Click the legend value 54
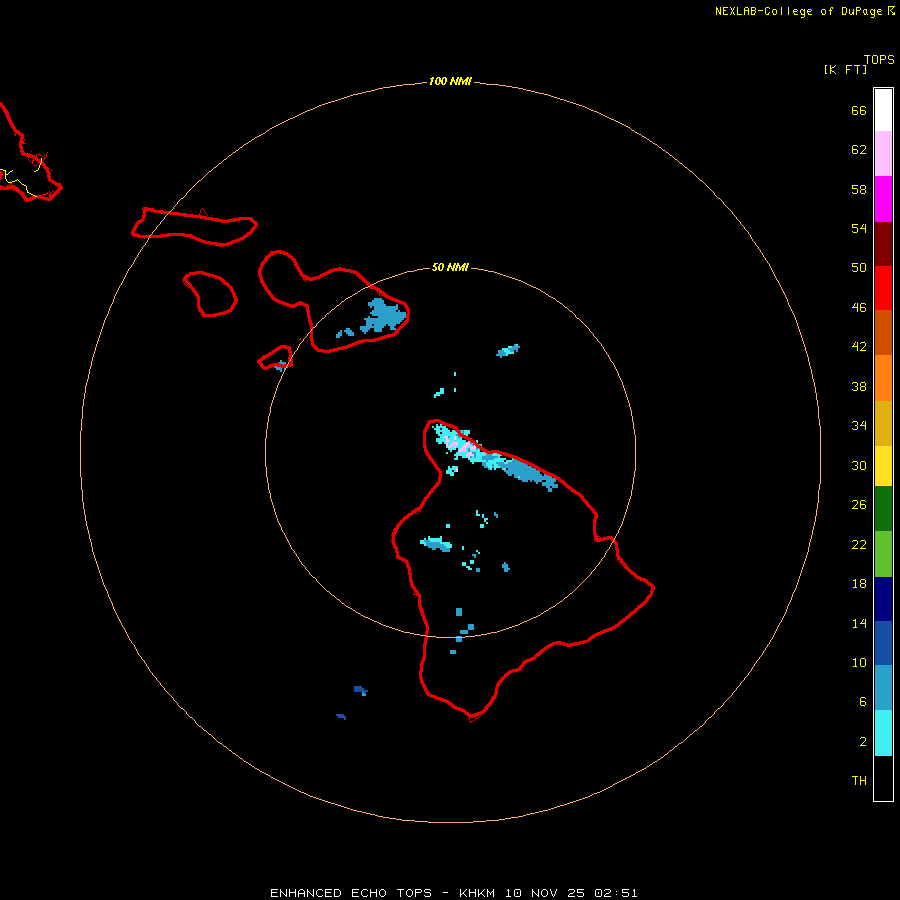The width and height of the screenshot is (900, 900). coord(859,228)
